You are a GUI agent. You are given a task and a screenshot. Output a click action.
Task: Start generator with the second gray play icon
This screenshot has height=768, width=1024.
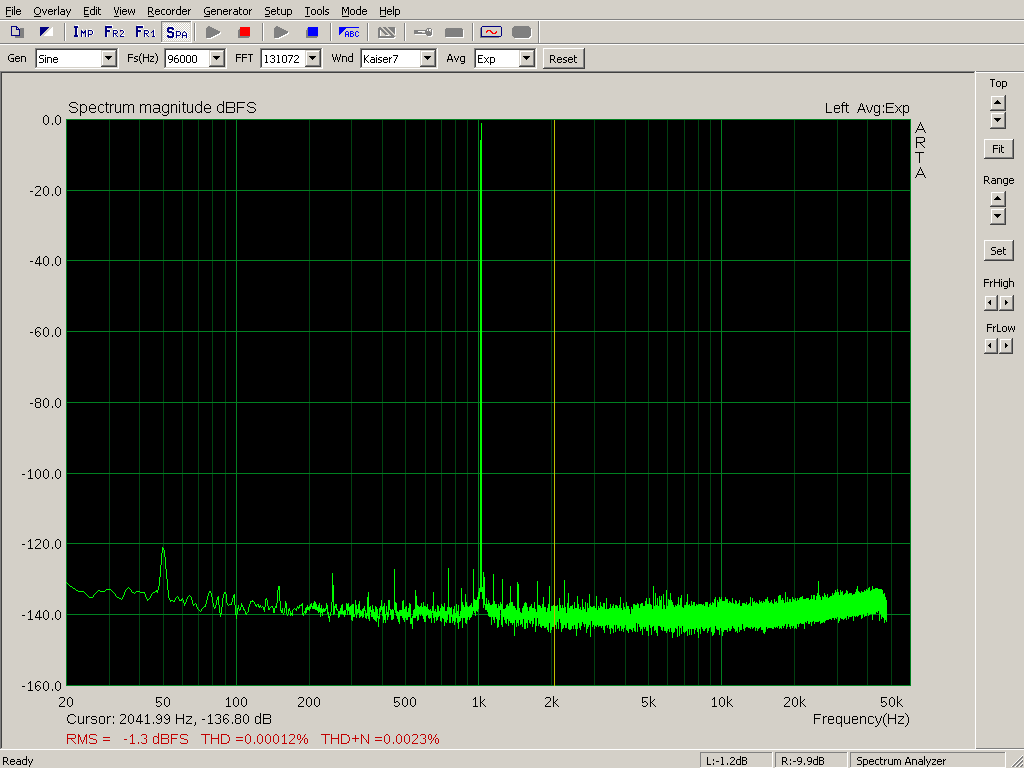pyautogui.click(x=281, y=32)
